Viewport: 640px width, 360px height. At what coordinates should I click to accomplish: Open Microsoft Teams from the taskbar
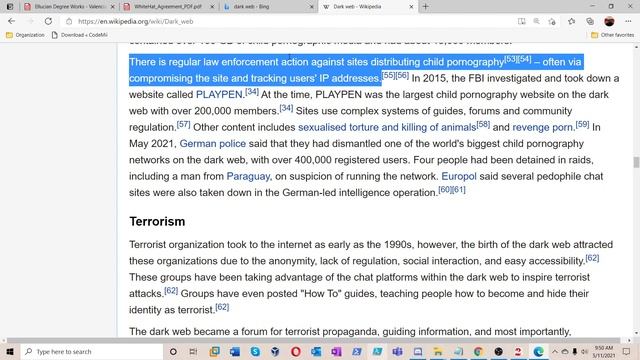[x=397, y=351]
